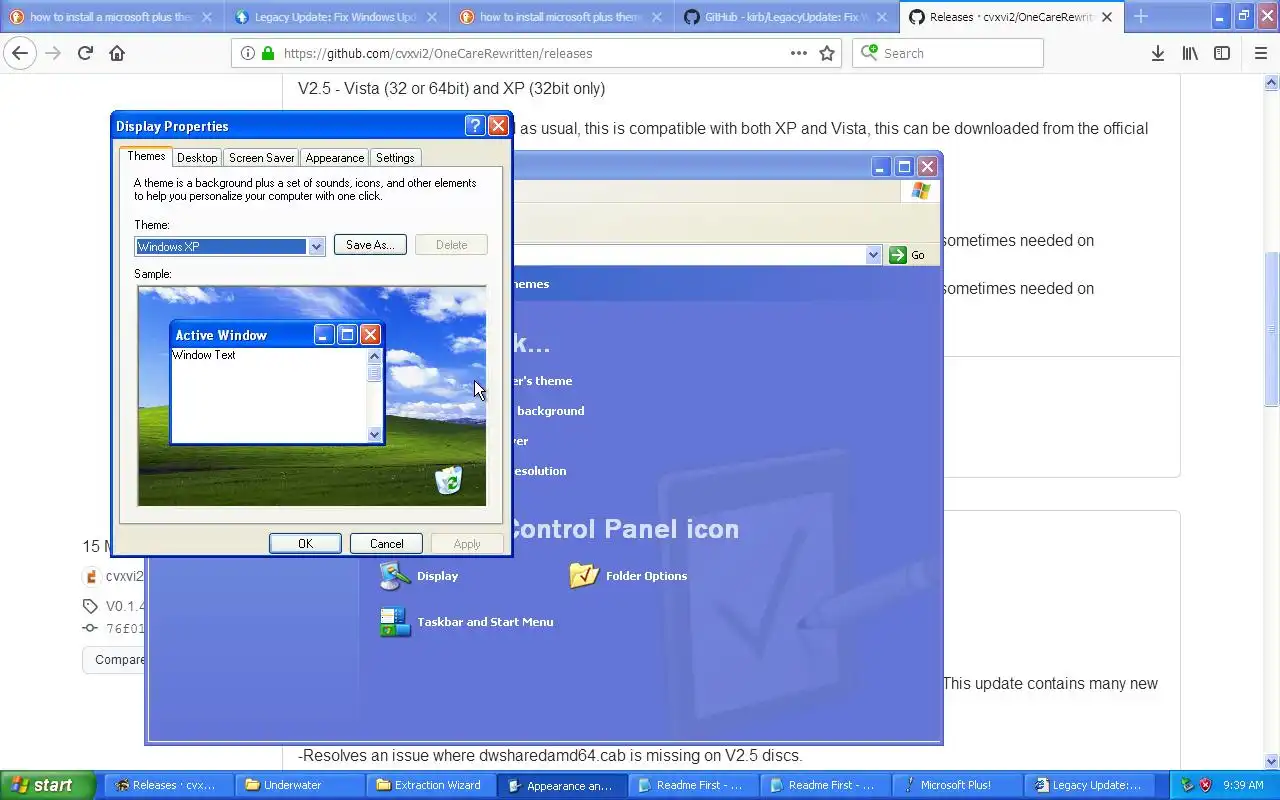
Task: Switch to the Appearance tab
Action: click(x=335, y=158)
